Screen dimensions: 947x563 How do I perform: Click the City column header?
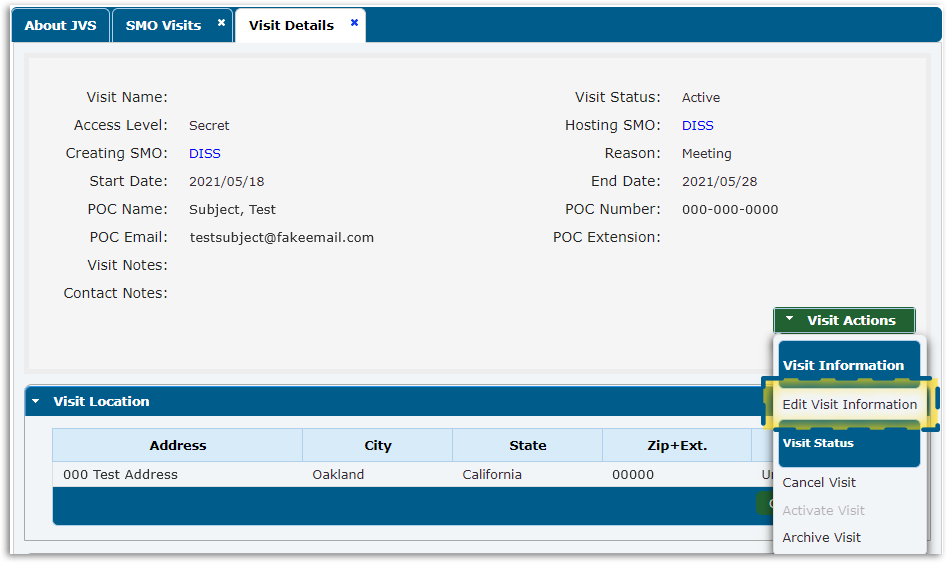tap(377, 445)
